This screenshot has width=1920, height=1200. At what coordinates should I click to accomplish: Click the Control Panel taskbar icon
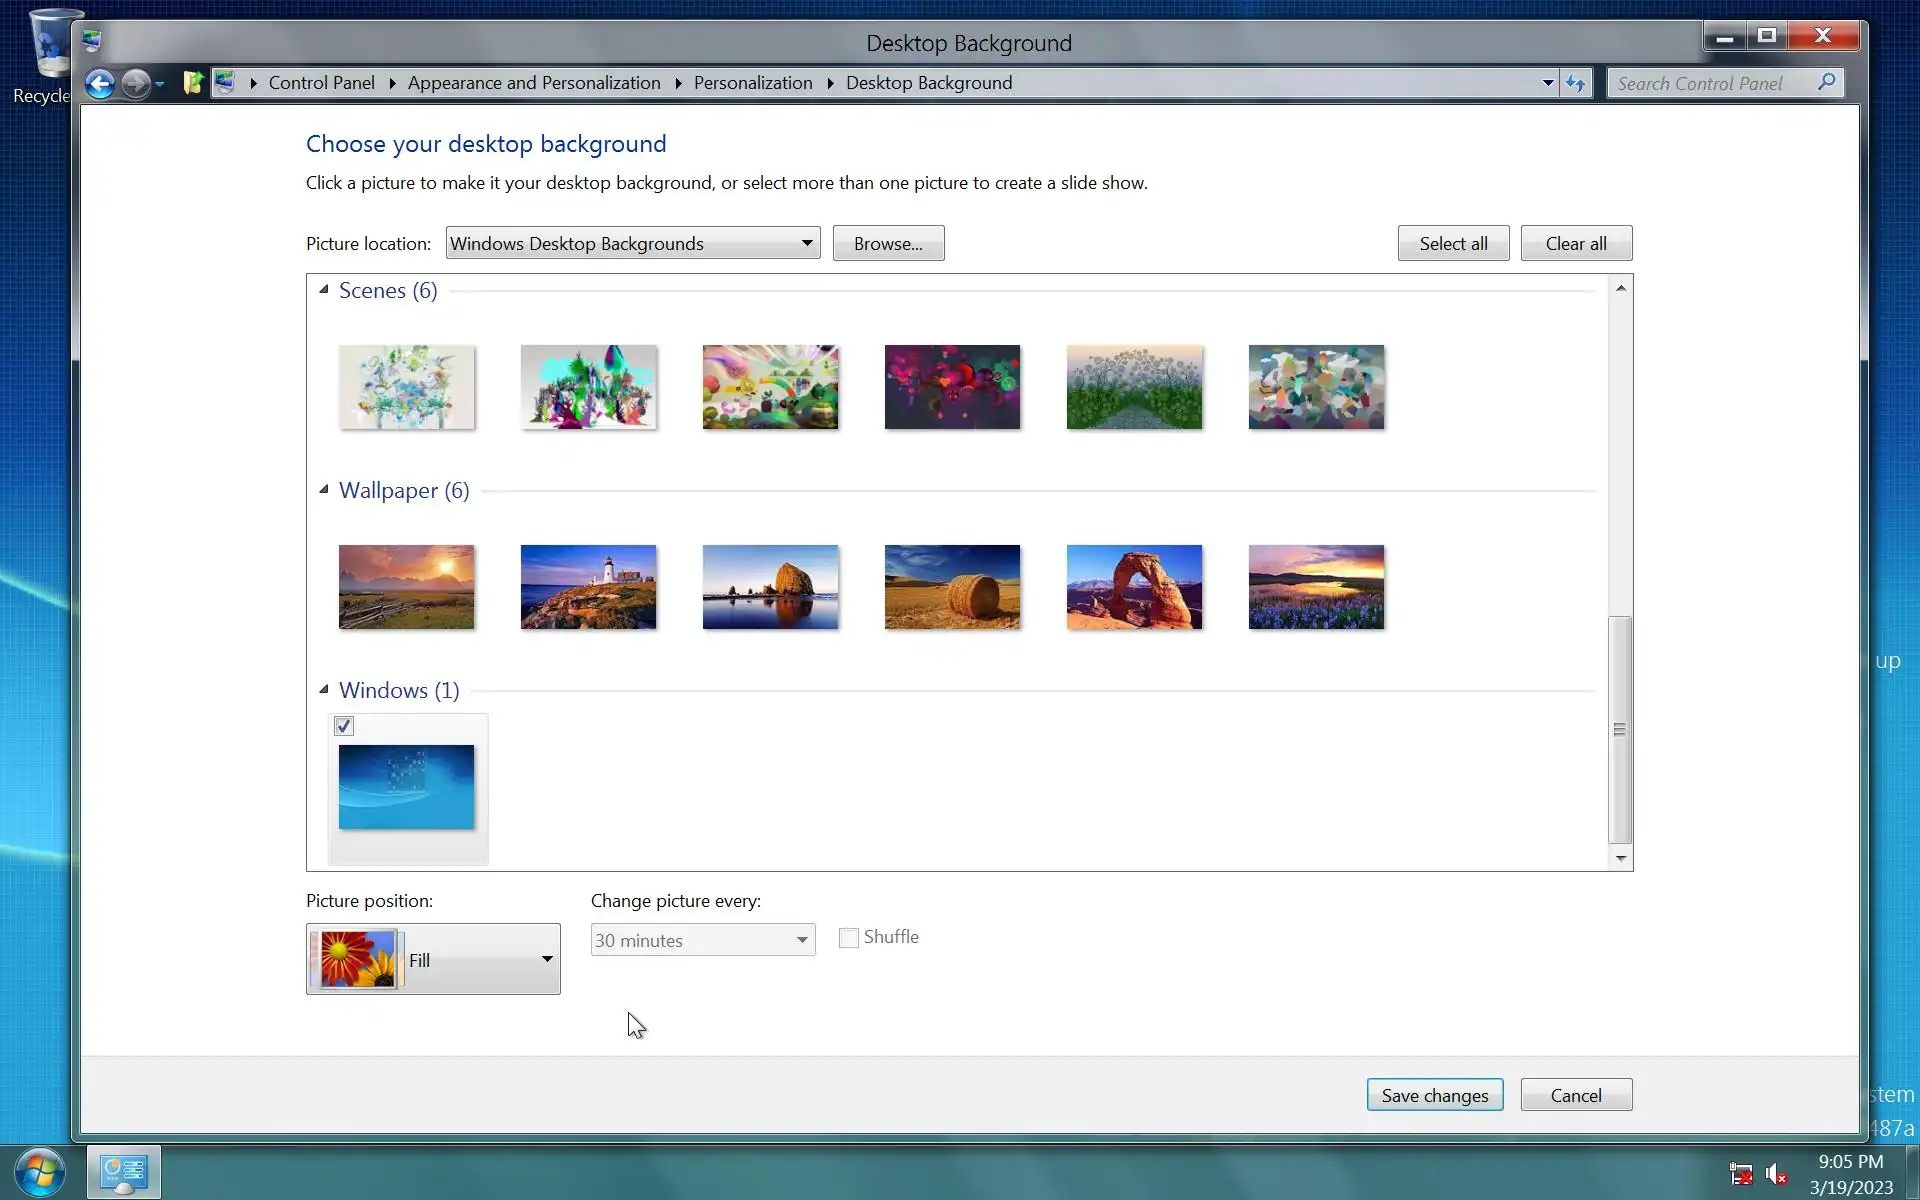click(x=124, y=1172)
